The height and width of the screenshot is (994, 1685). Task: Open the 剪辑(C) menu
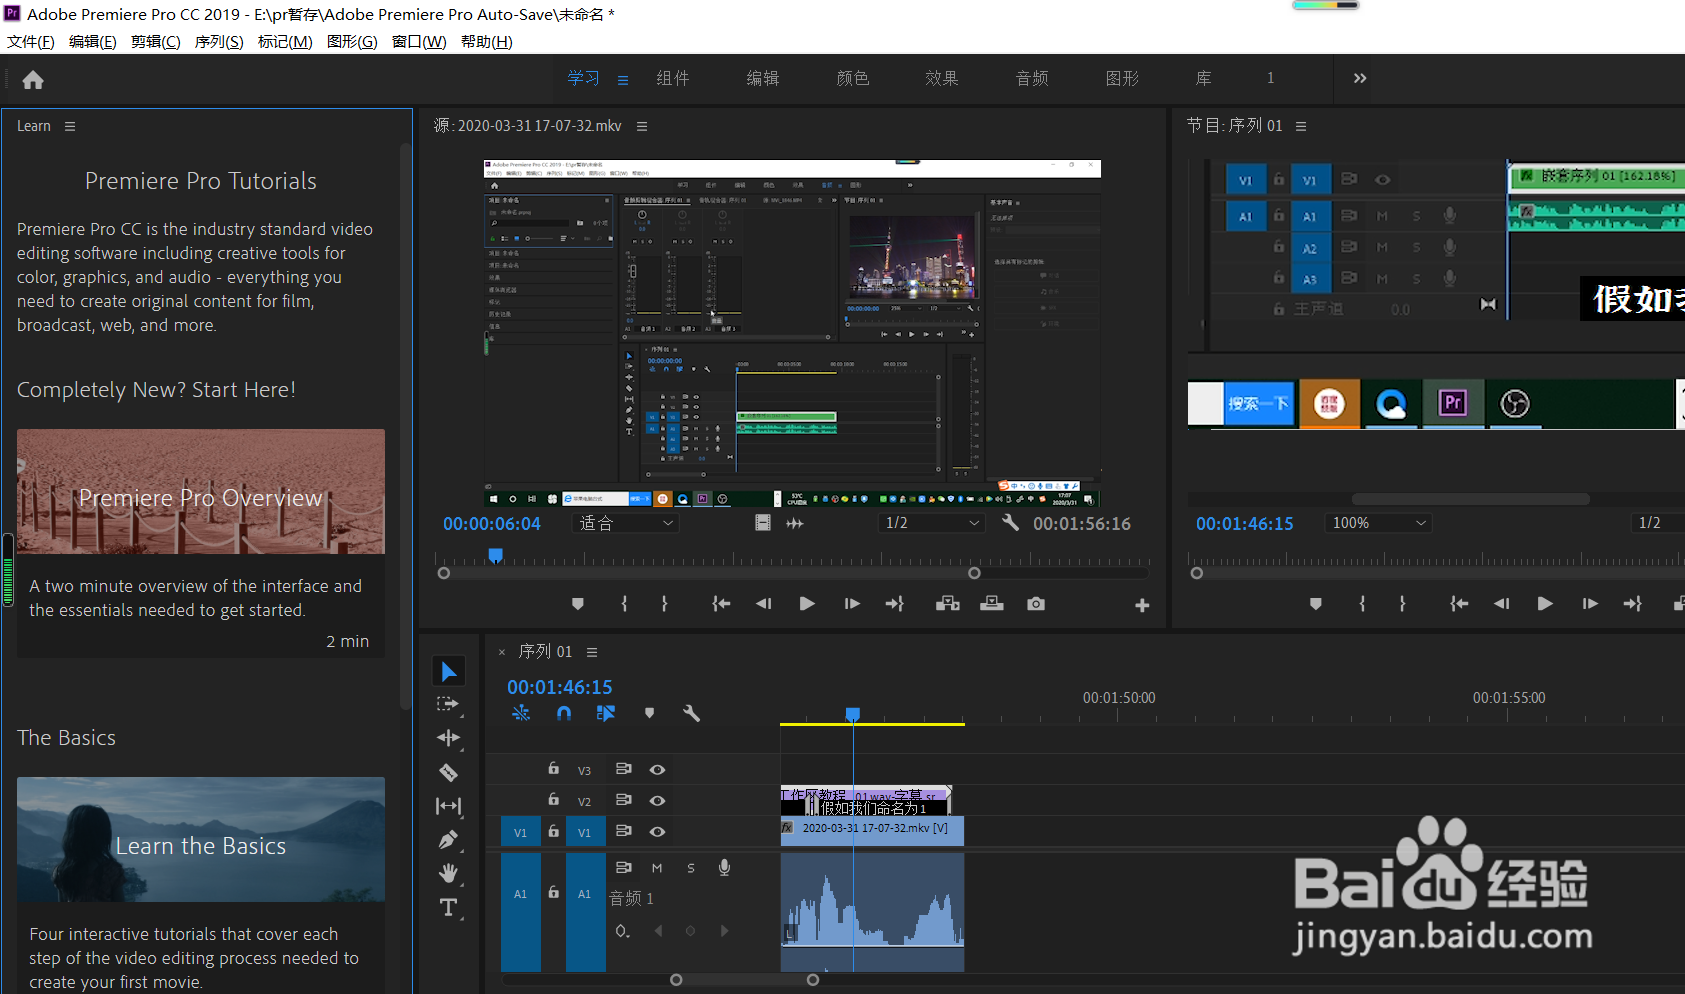click(x=156, y=41)
